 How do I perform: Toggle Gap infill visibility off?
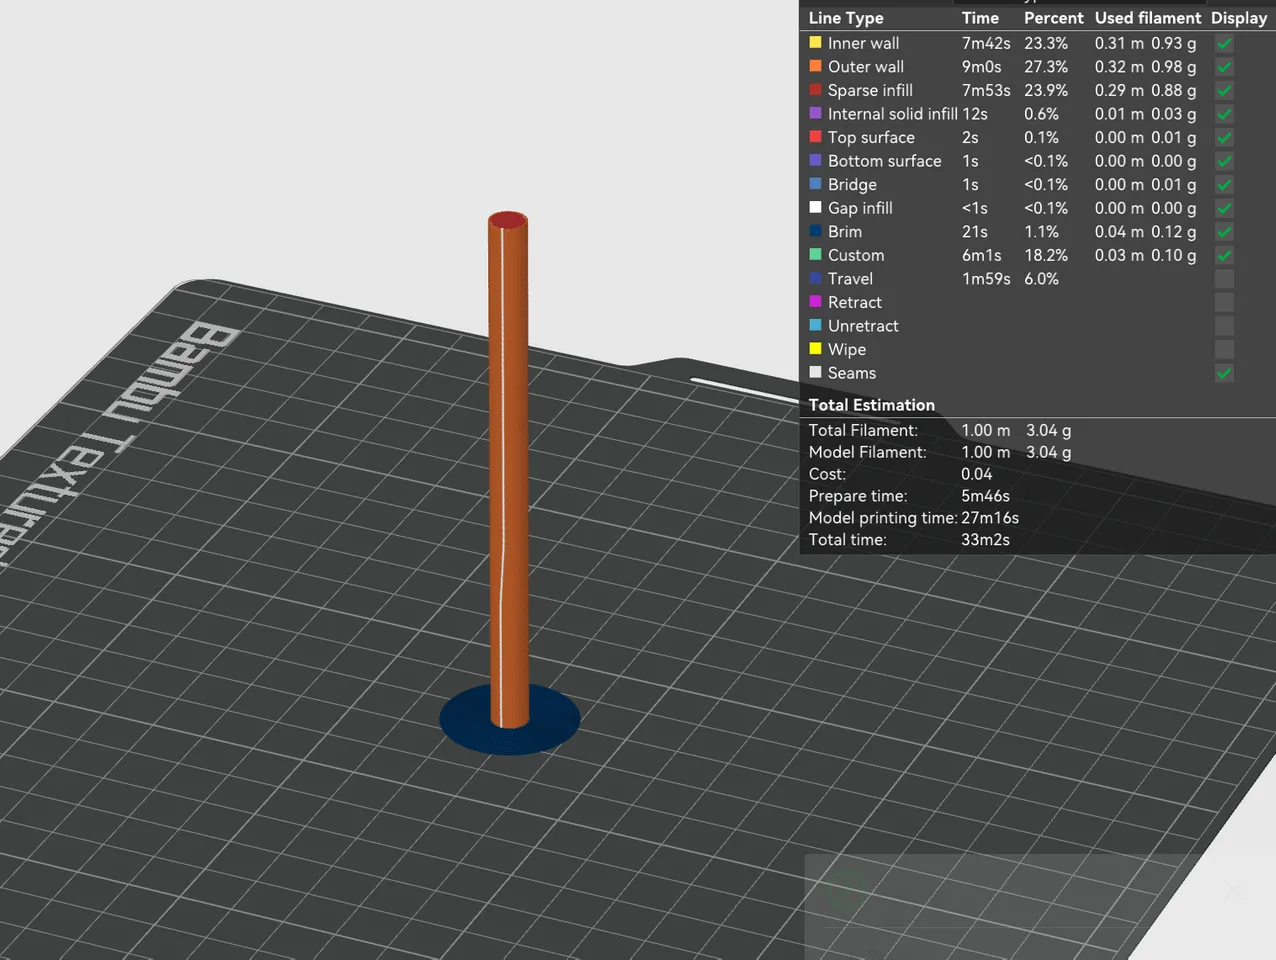click(1223, 208)
